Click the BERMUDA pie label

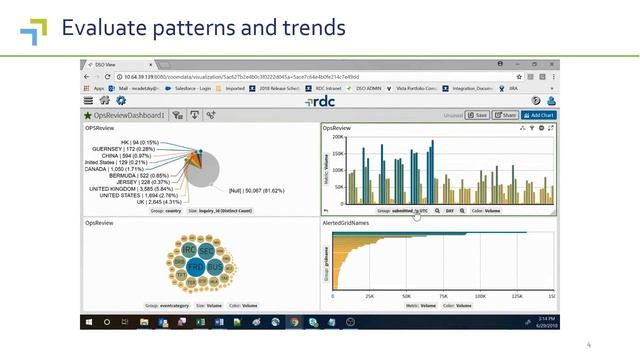point(139,176)
